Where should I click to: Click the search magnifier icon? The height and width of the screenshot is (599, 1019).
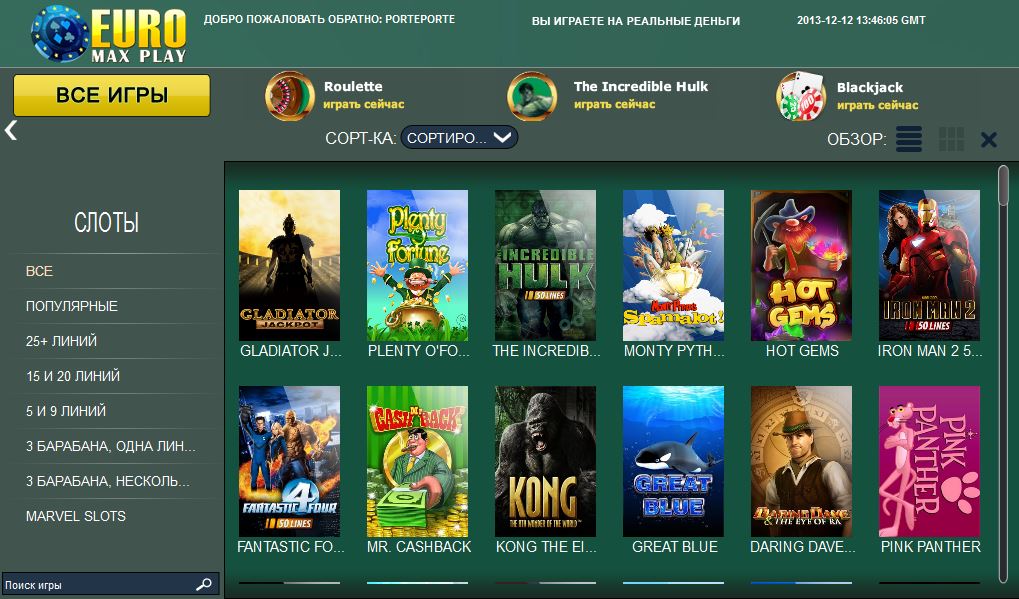tap(203, 584)
